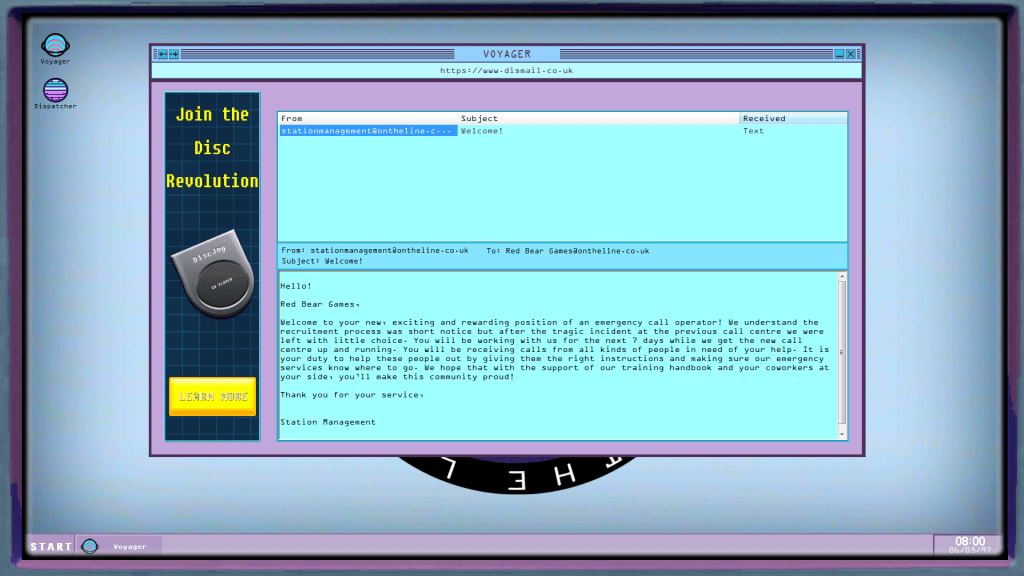Click the taskbar clock showing 08:00
This screenshot has height=576, width=1024.
(x=969, y=544)
